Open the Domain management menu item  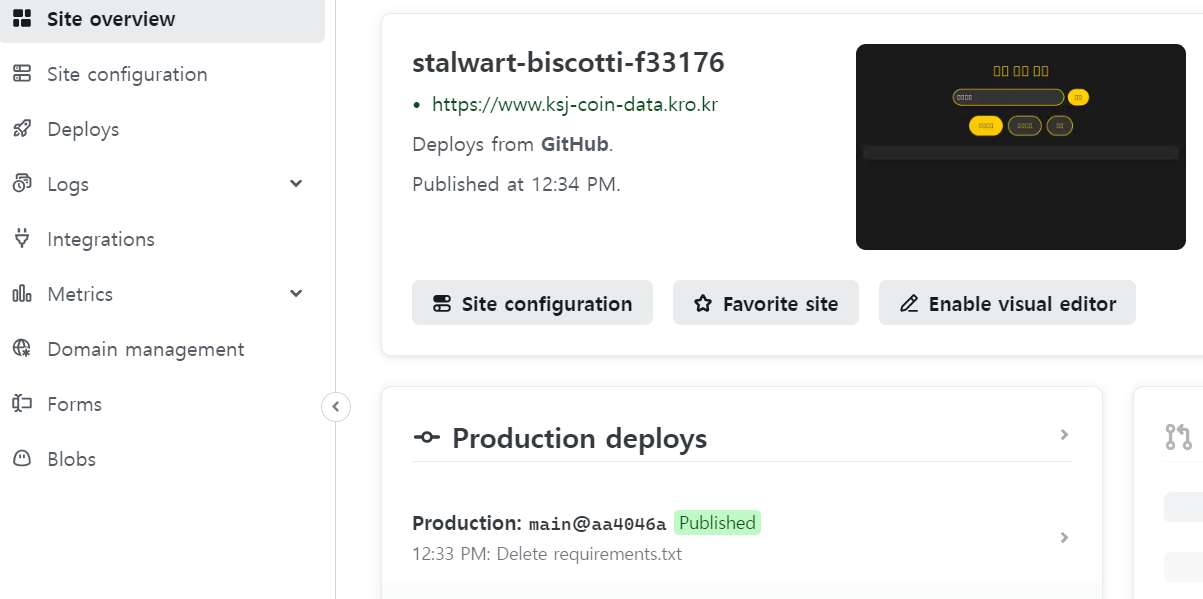[x=145, y=349]
